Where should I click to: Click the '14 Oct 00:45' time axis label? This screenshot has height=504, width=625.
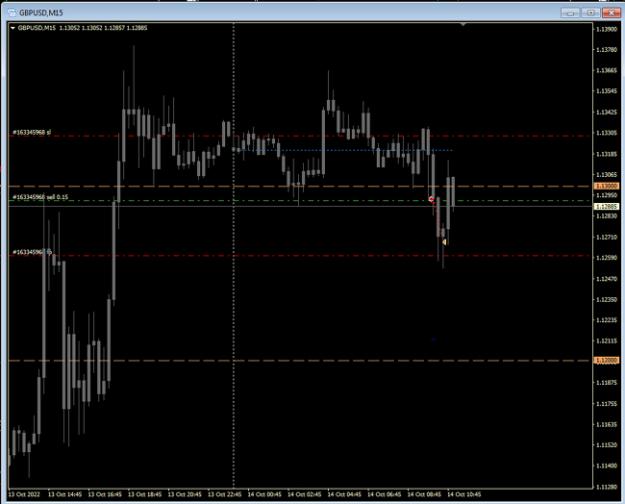(x=264, y=494)
